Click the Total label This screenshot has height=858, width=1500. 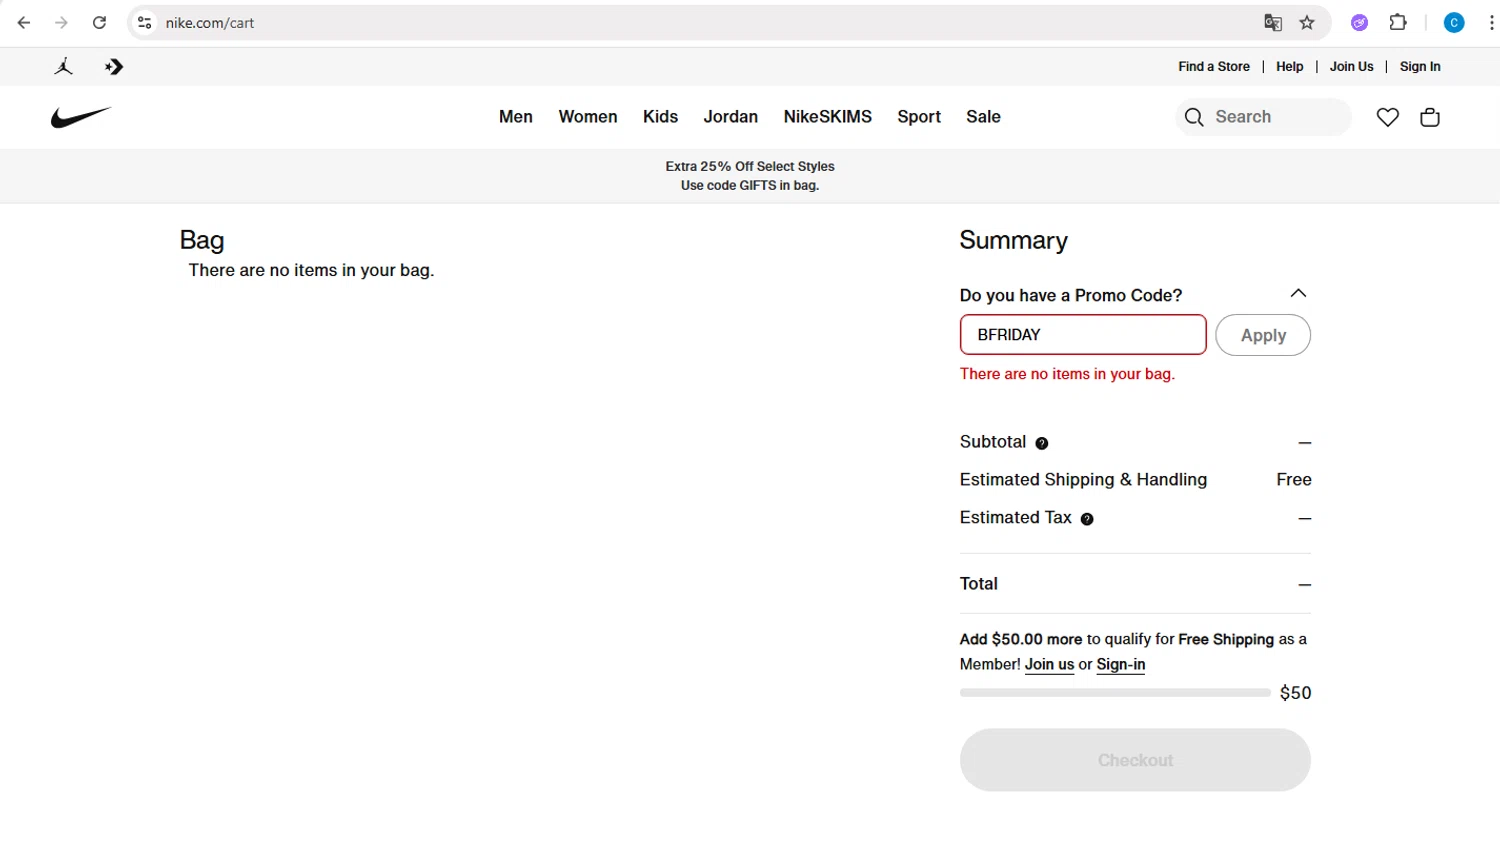tap(979, 584)
